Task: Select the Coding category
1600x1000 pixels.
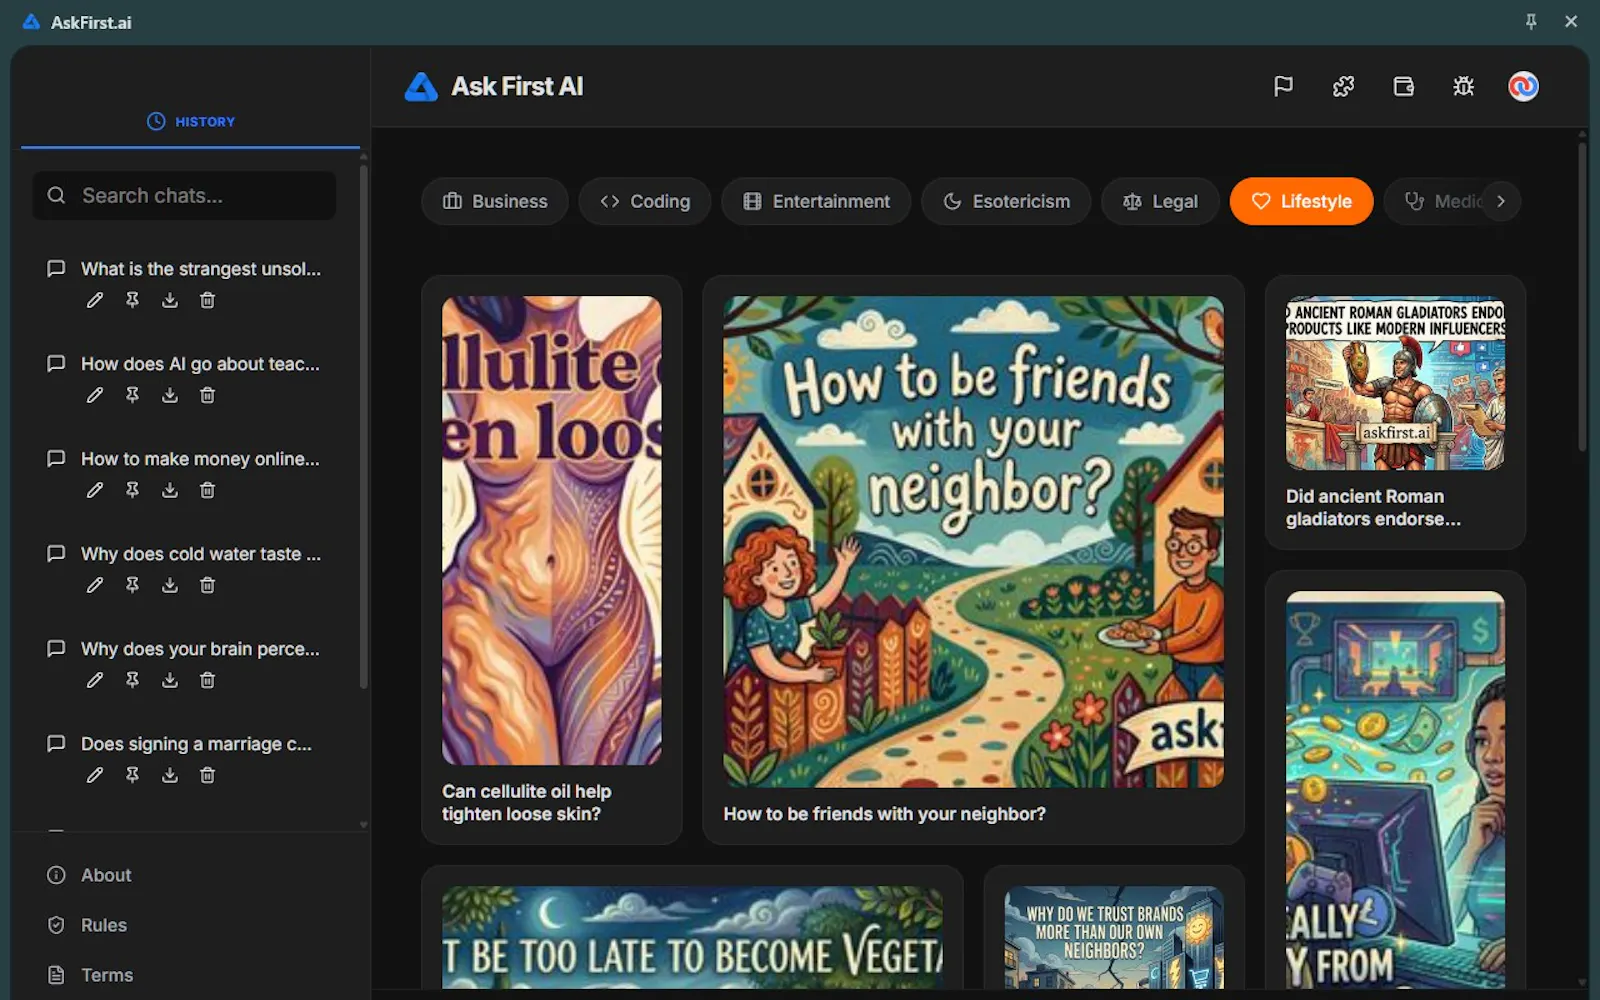Action: coord(645,201)
